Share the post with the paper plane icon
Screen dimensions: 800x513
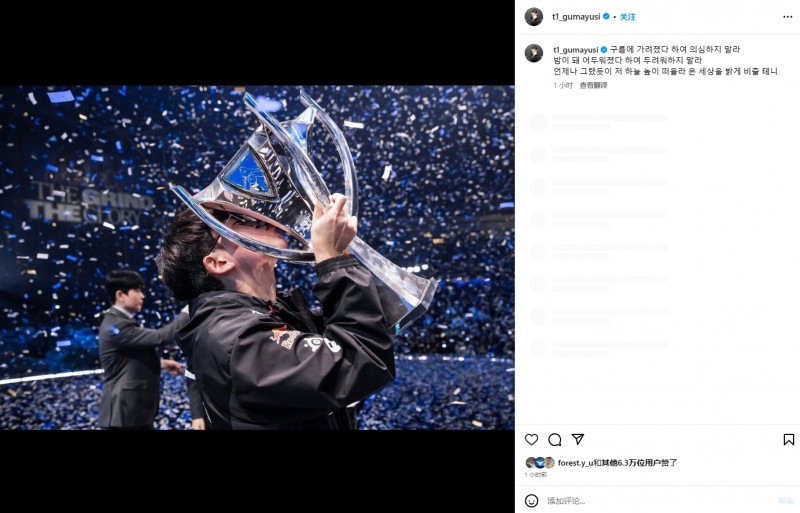[x=577, y=440]
